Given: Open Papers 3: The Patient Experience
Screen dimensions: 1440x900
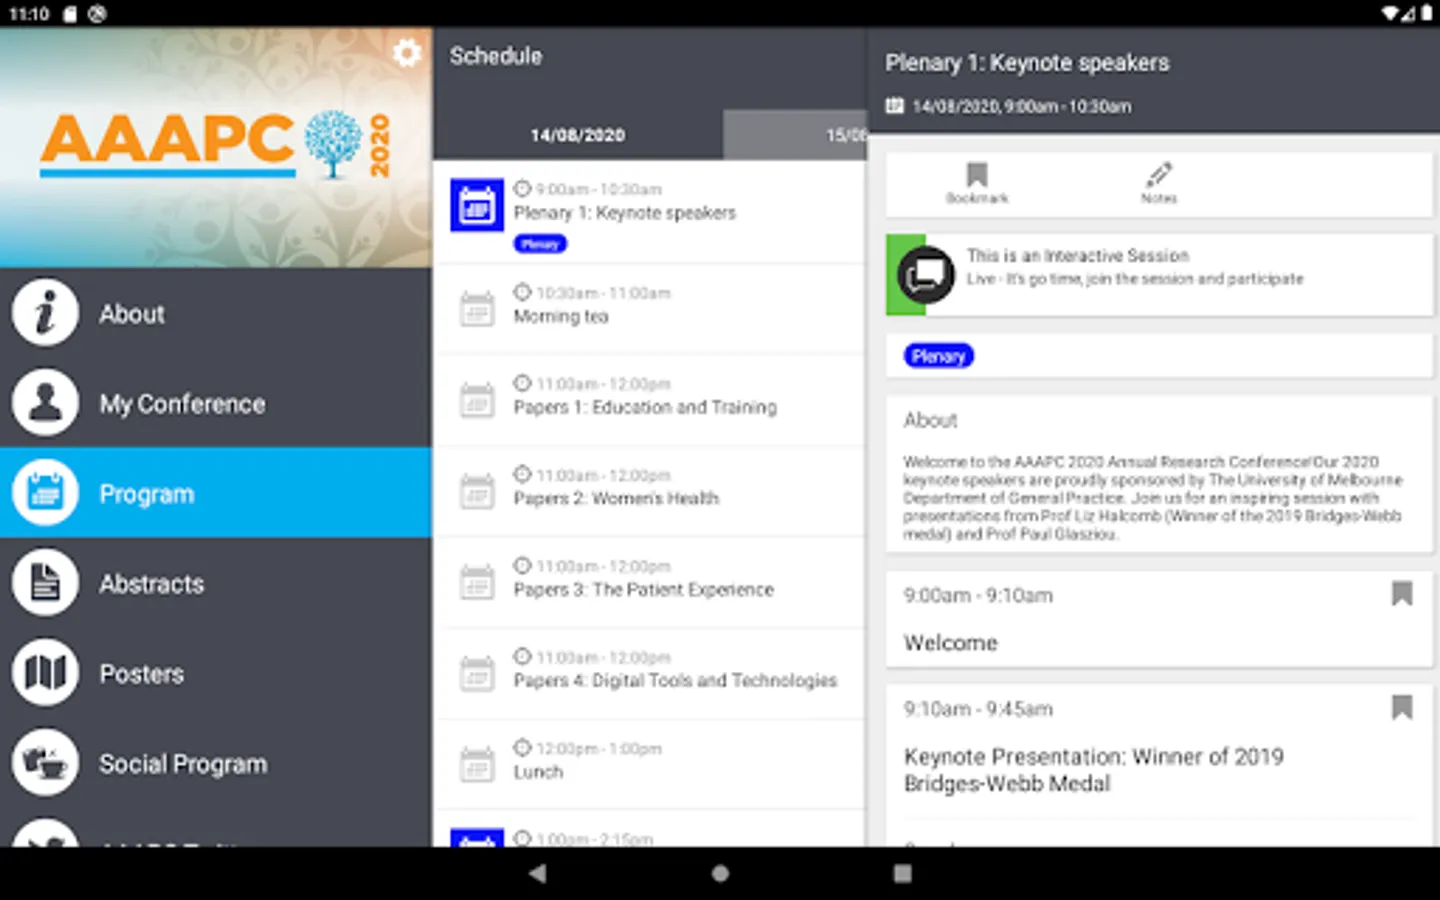Looking at the screenshot, I should click(x=650, y=582).
